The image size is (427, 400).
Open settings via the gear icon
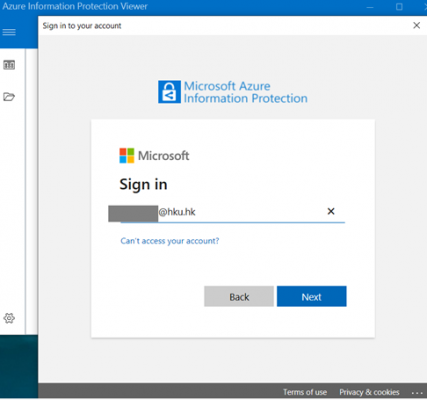coord(9,318)
